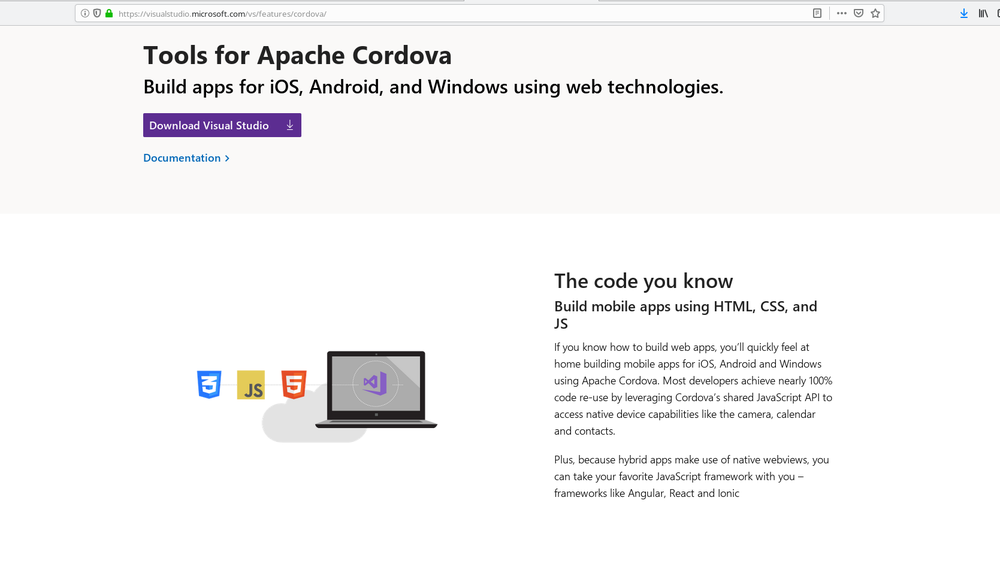Click the CSS3 logo icon
Screen dimensions: 1000x561
tap(209, 384)
